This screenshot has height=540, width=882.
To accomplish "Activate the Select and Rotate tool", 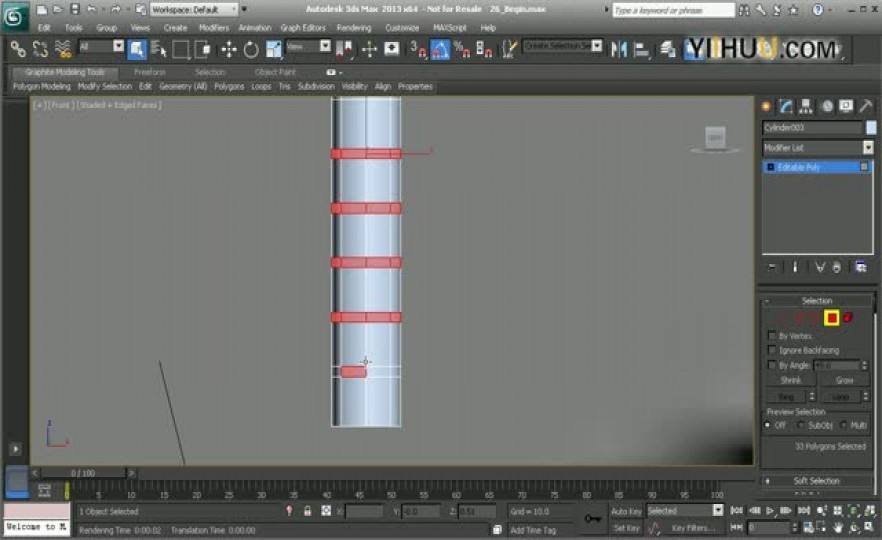I will [251, 50].
